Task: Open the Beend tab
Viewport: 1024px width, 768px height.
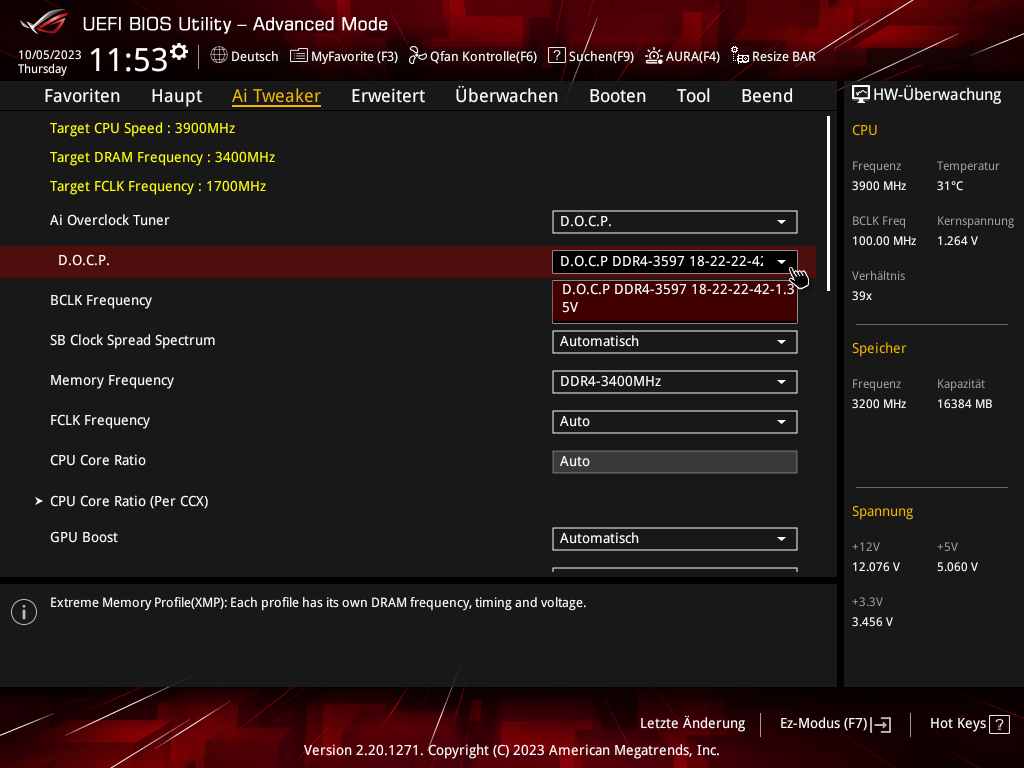Action: pyautogui.click(x=767, y=96)
